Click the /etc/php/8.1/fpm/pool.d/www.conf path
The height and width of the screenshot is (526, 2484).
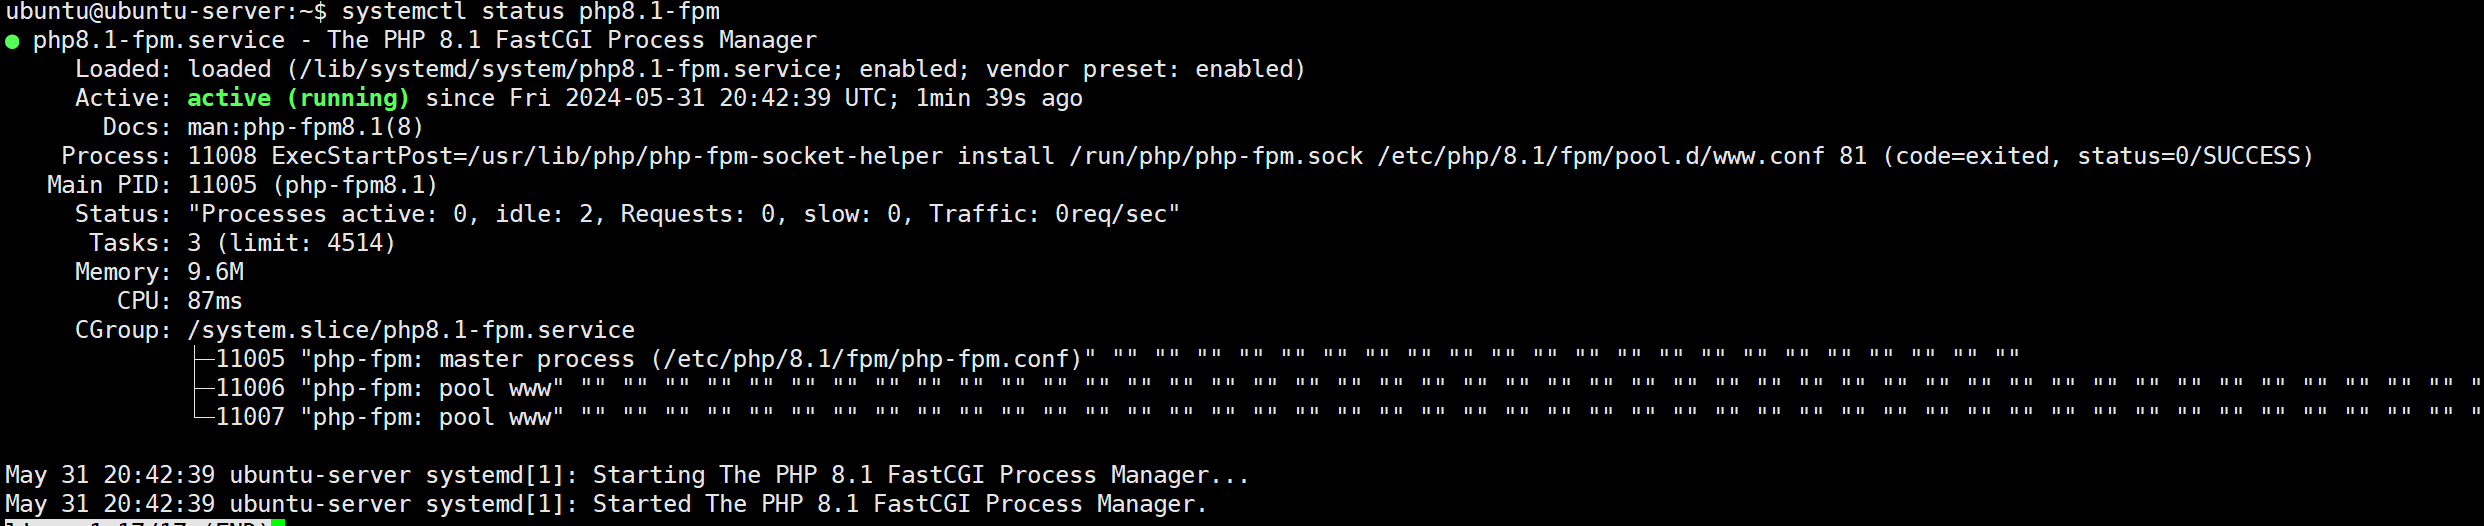(1600, 156)
